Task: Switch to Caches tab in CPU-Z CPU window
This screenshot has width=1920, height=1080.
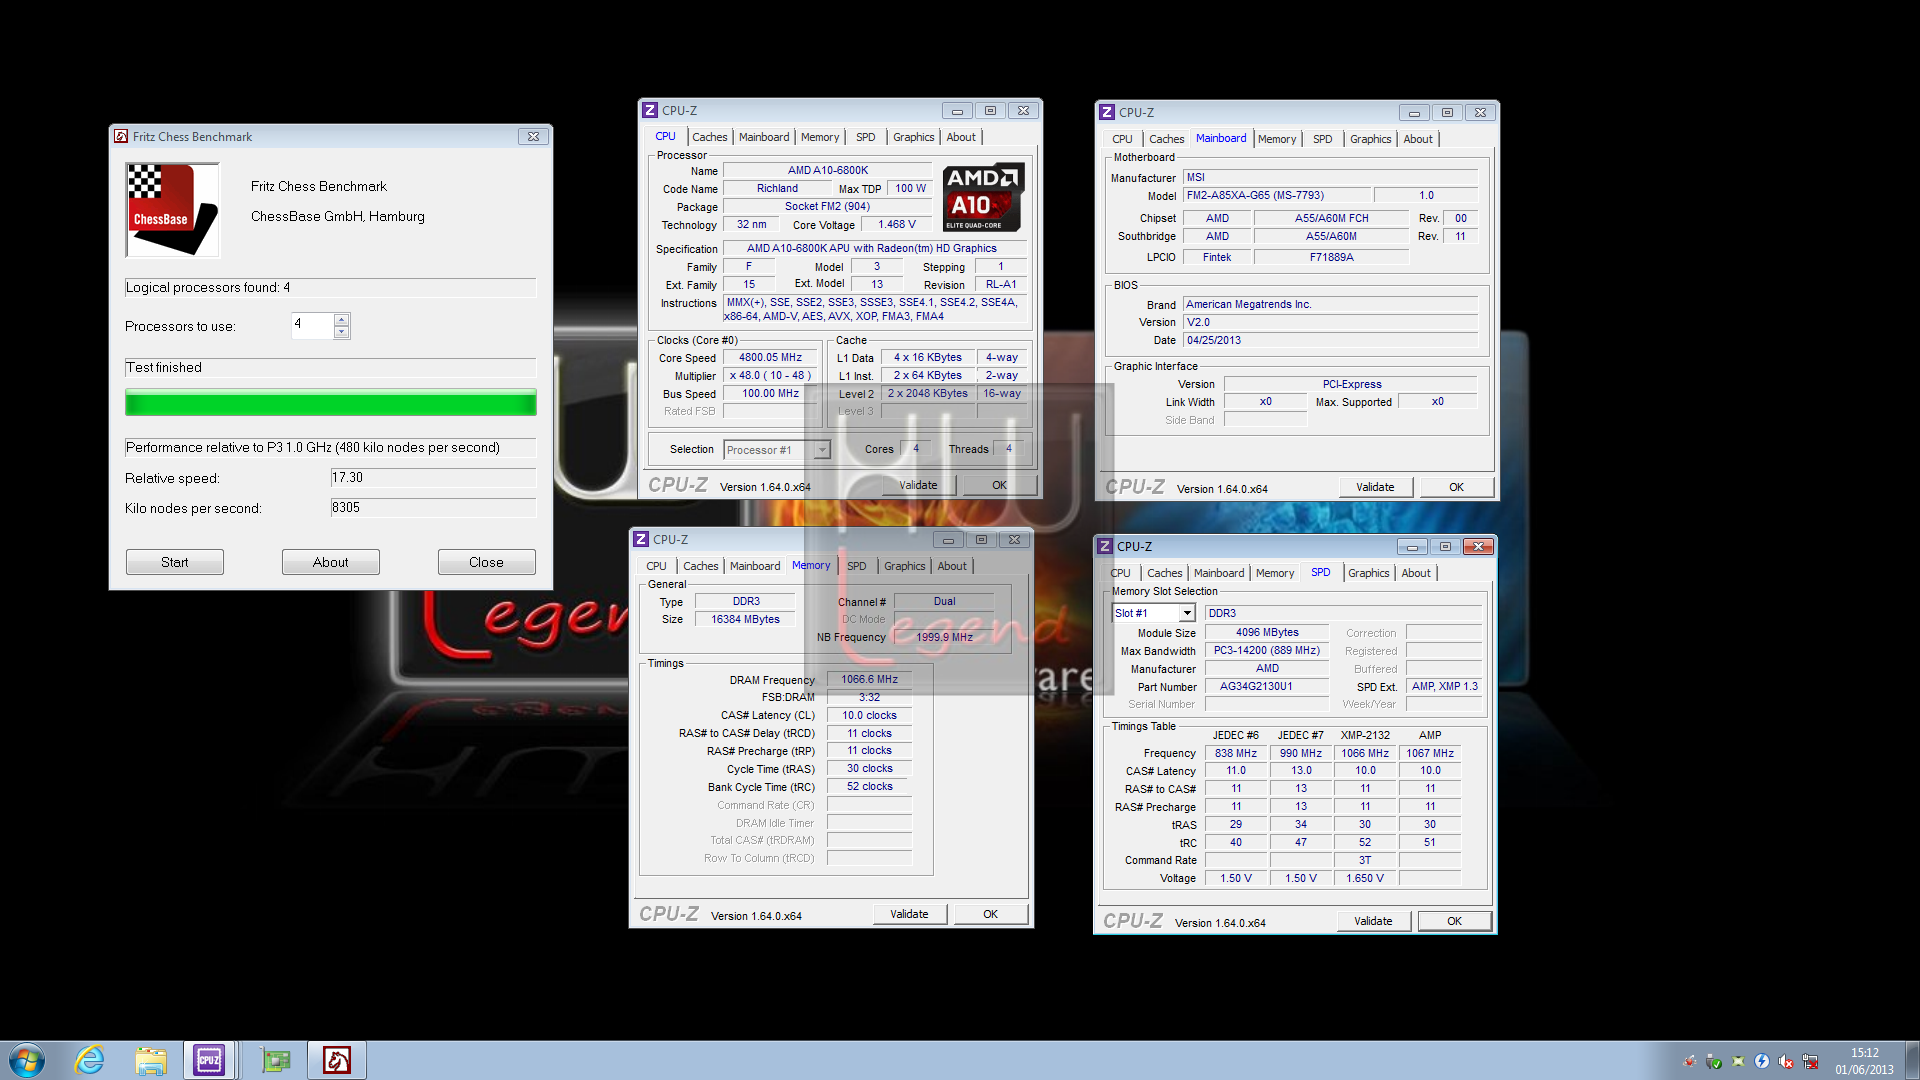Action: pyautogui.click(x=709, y=137)
